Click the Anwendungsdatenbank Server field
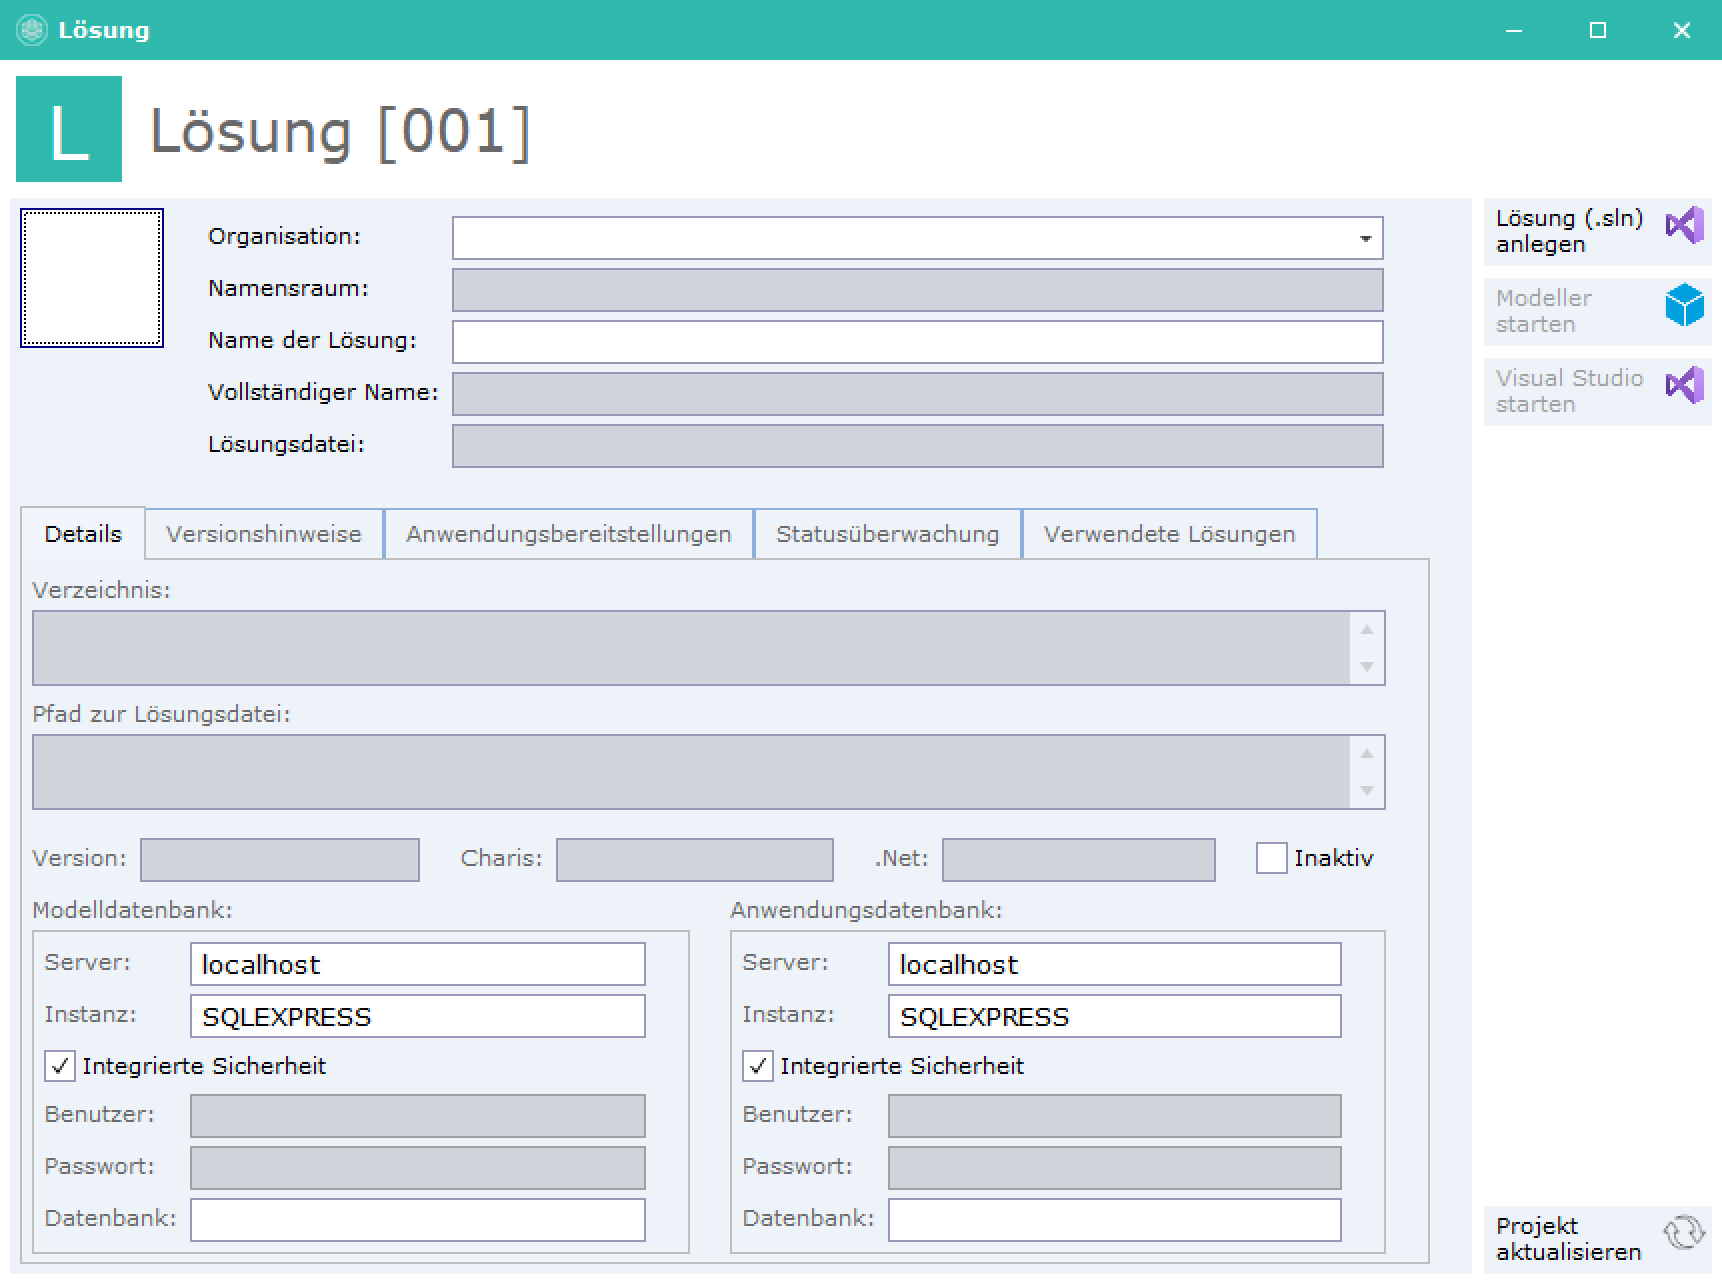The height and width of the screenshot is (1284, 1722). [x=1115, y=964]
